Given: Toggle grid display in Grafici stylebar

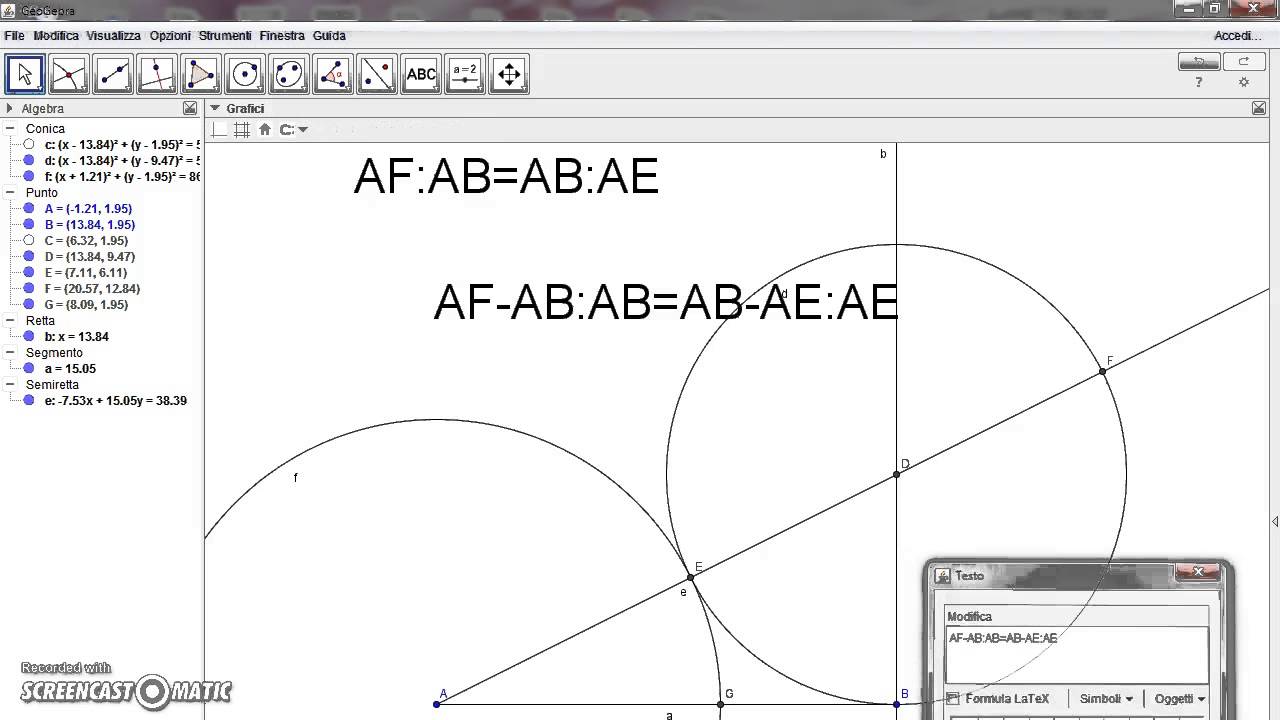Looking at the screenshot, I should pyautogui.click(x=242, y=129).
